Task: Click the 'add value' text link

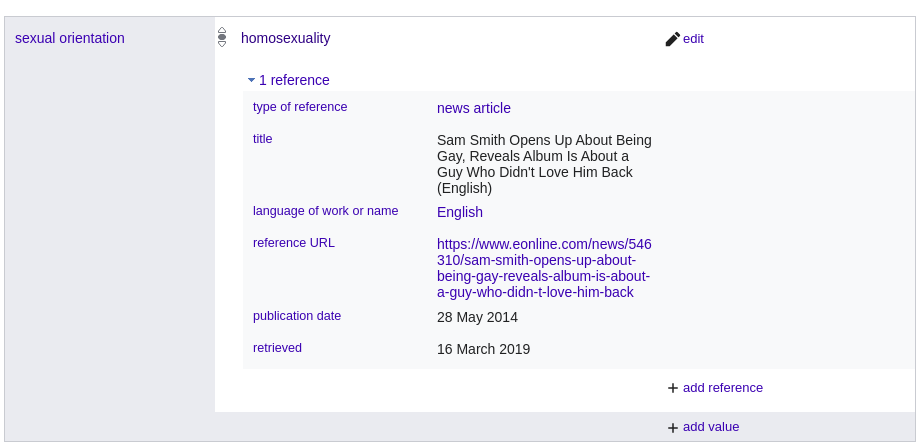Action: (x=710, y=426)
